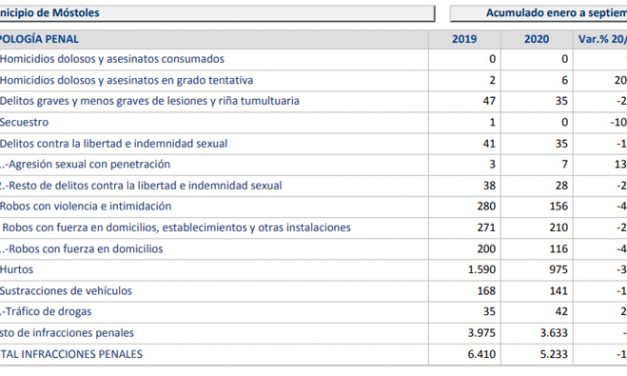Click 2019 value 200 for robos en domicilios
627x376 pixels.
point(486,249)
